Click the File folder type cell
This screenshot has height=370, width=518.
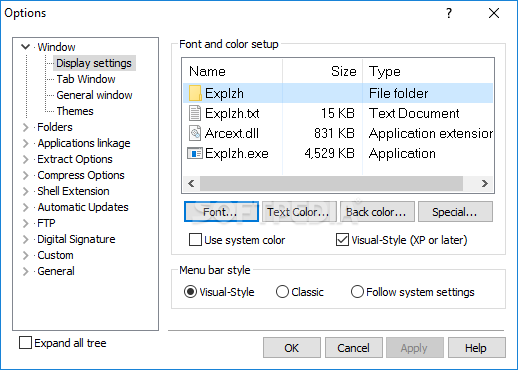tap(398, 93)
